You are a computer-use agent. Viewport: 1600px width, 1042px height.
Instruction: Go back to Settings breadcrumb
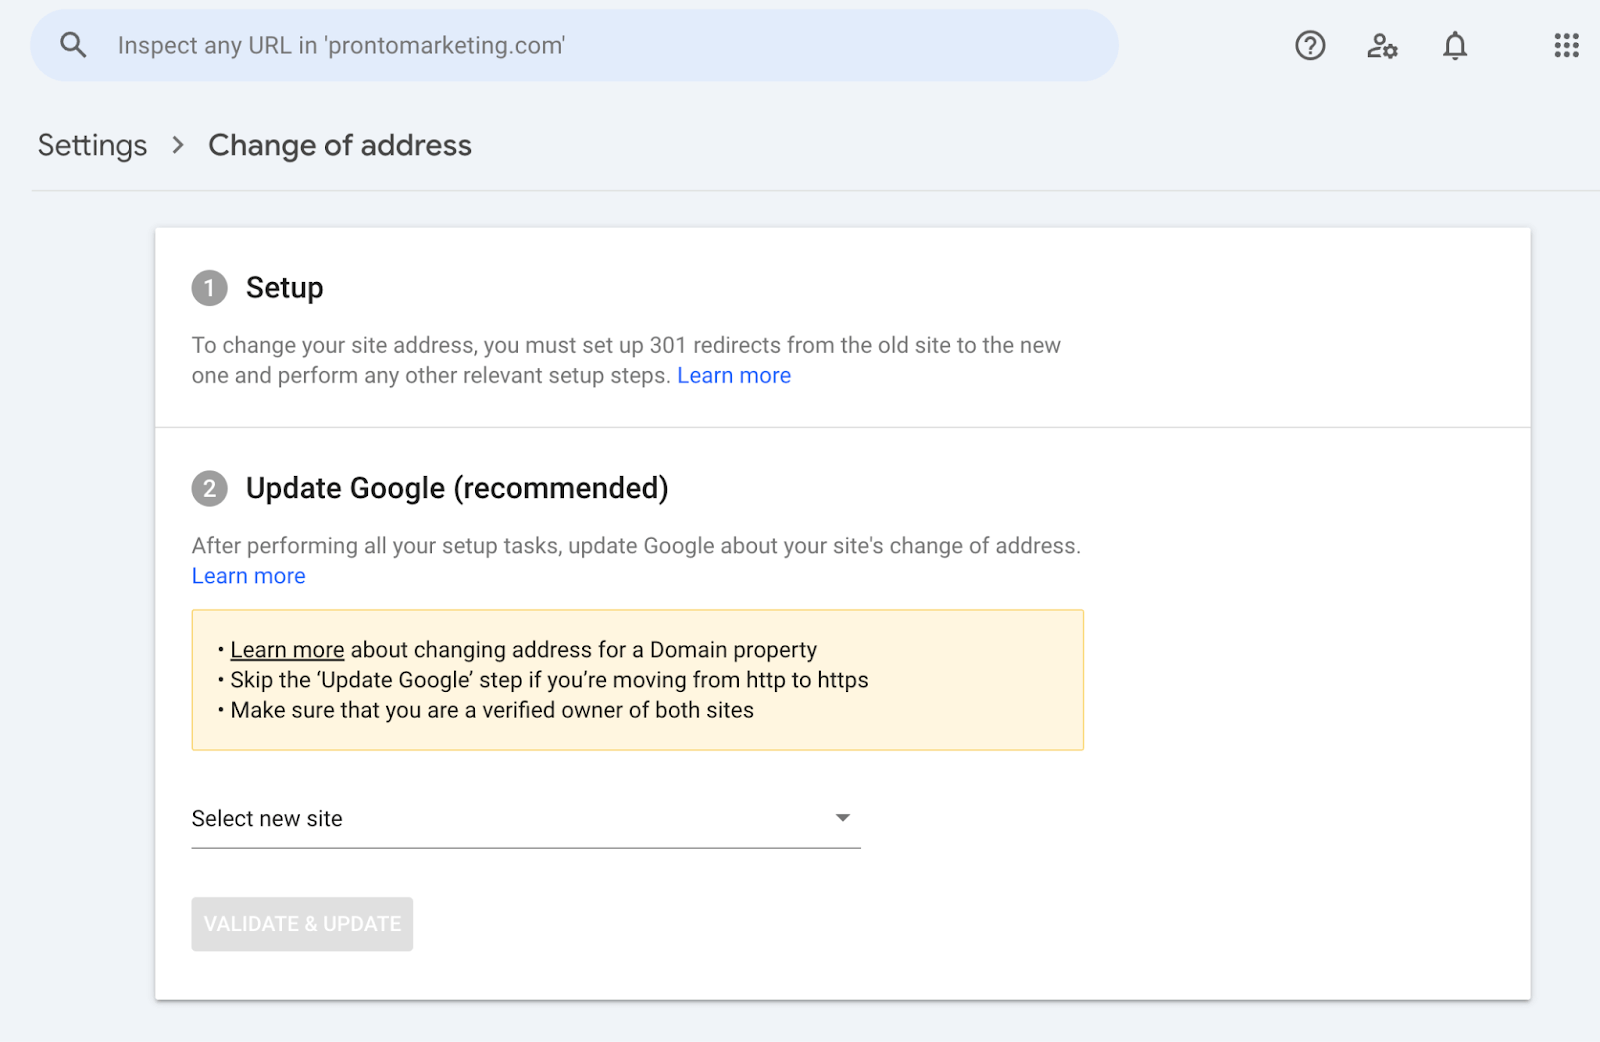pos(92,145)
